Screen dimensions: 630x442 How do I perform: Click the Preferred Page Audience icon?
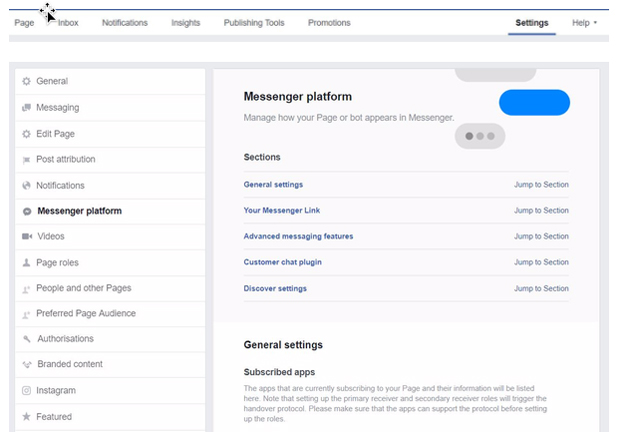pyautogui.click(x=27, y=314)
